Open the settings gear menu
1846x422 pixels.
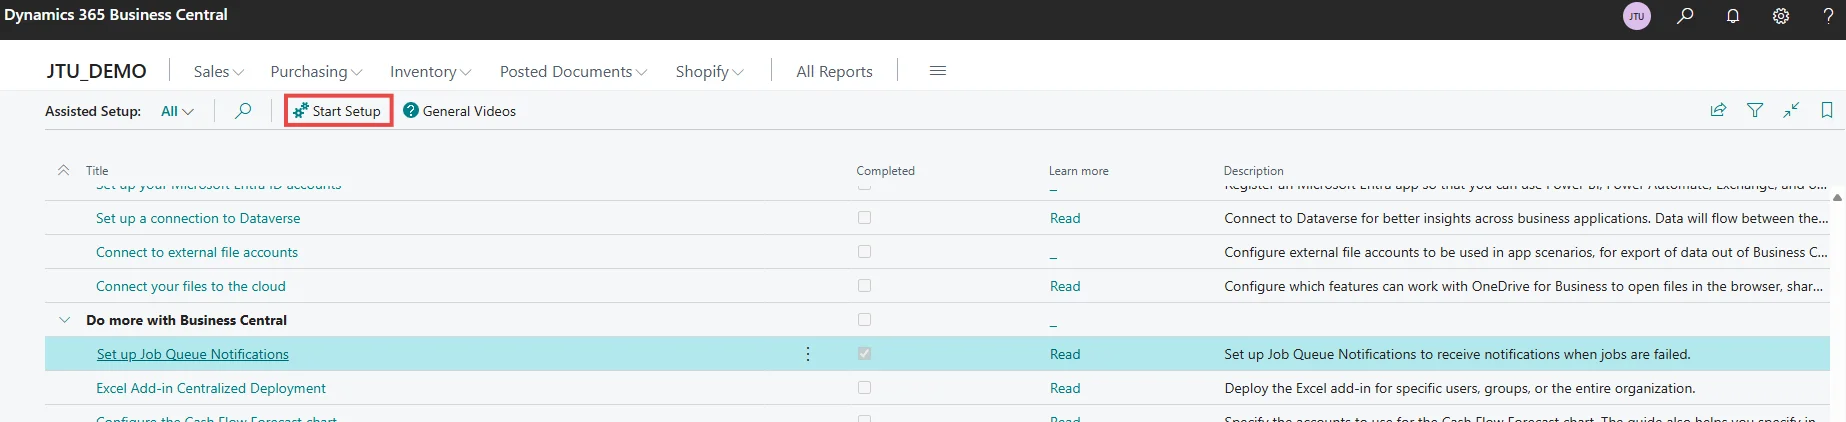pyautogui.click(x=1781, y=16)
